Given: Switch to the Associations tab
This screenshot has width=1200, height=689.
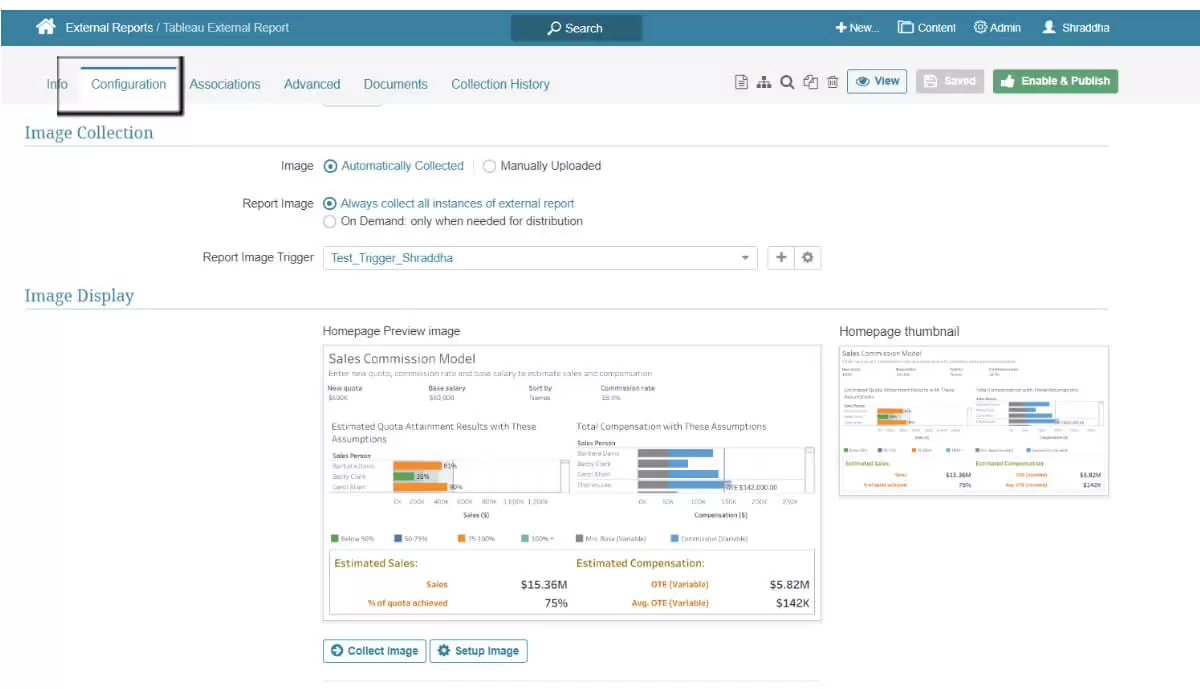Looking at the screenshot, I should point(225,84).
